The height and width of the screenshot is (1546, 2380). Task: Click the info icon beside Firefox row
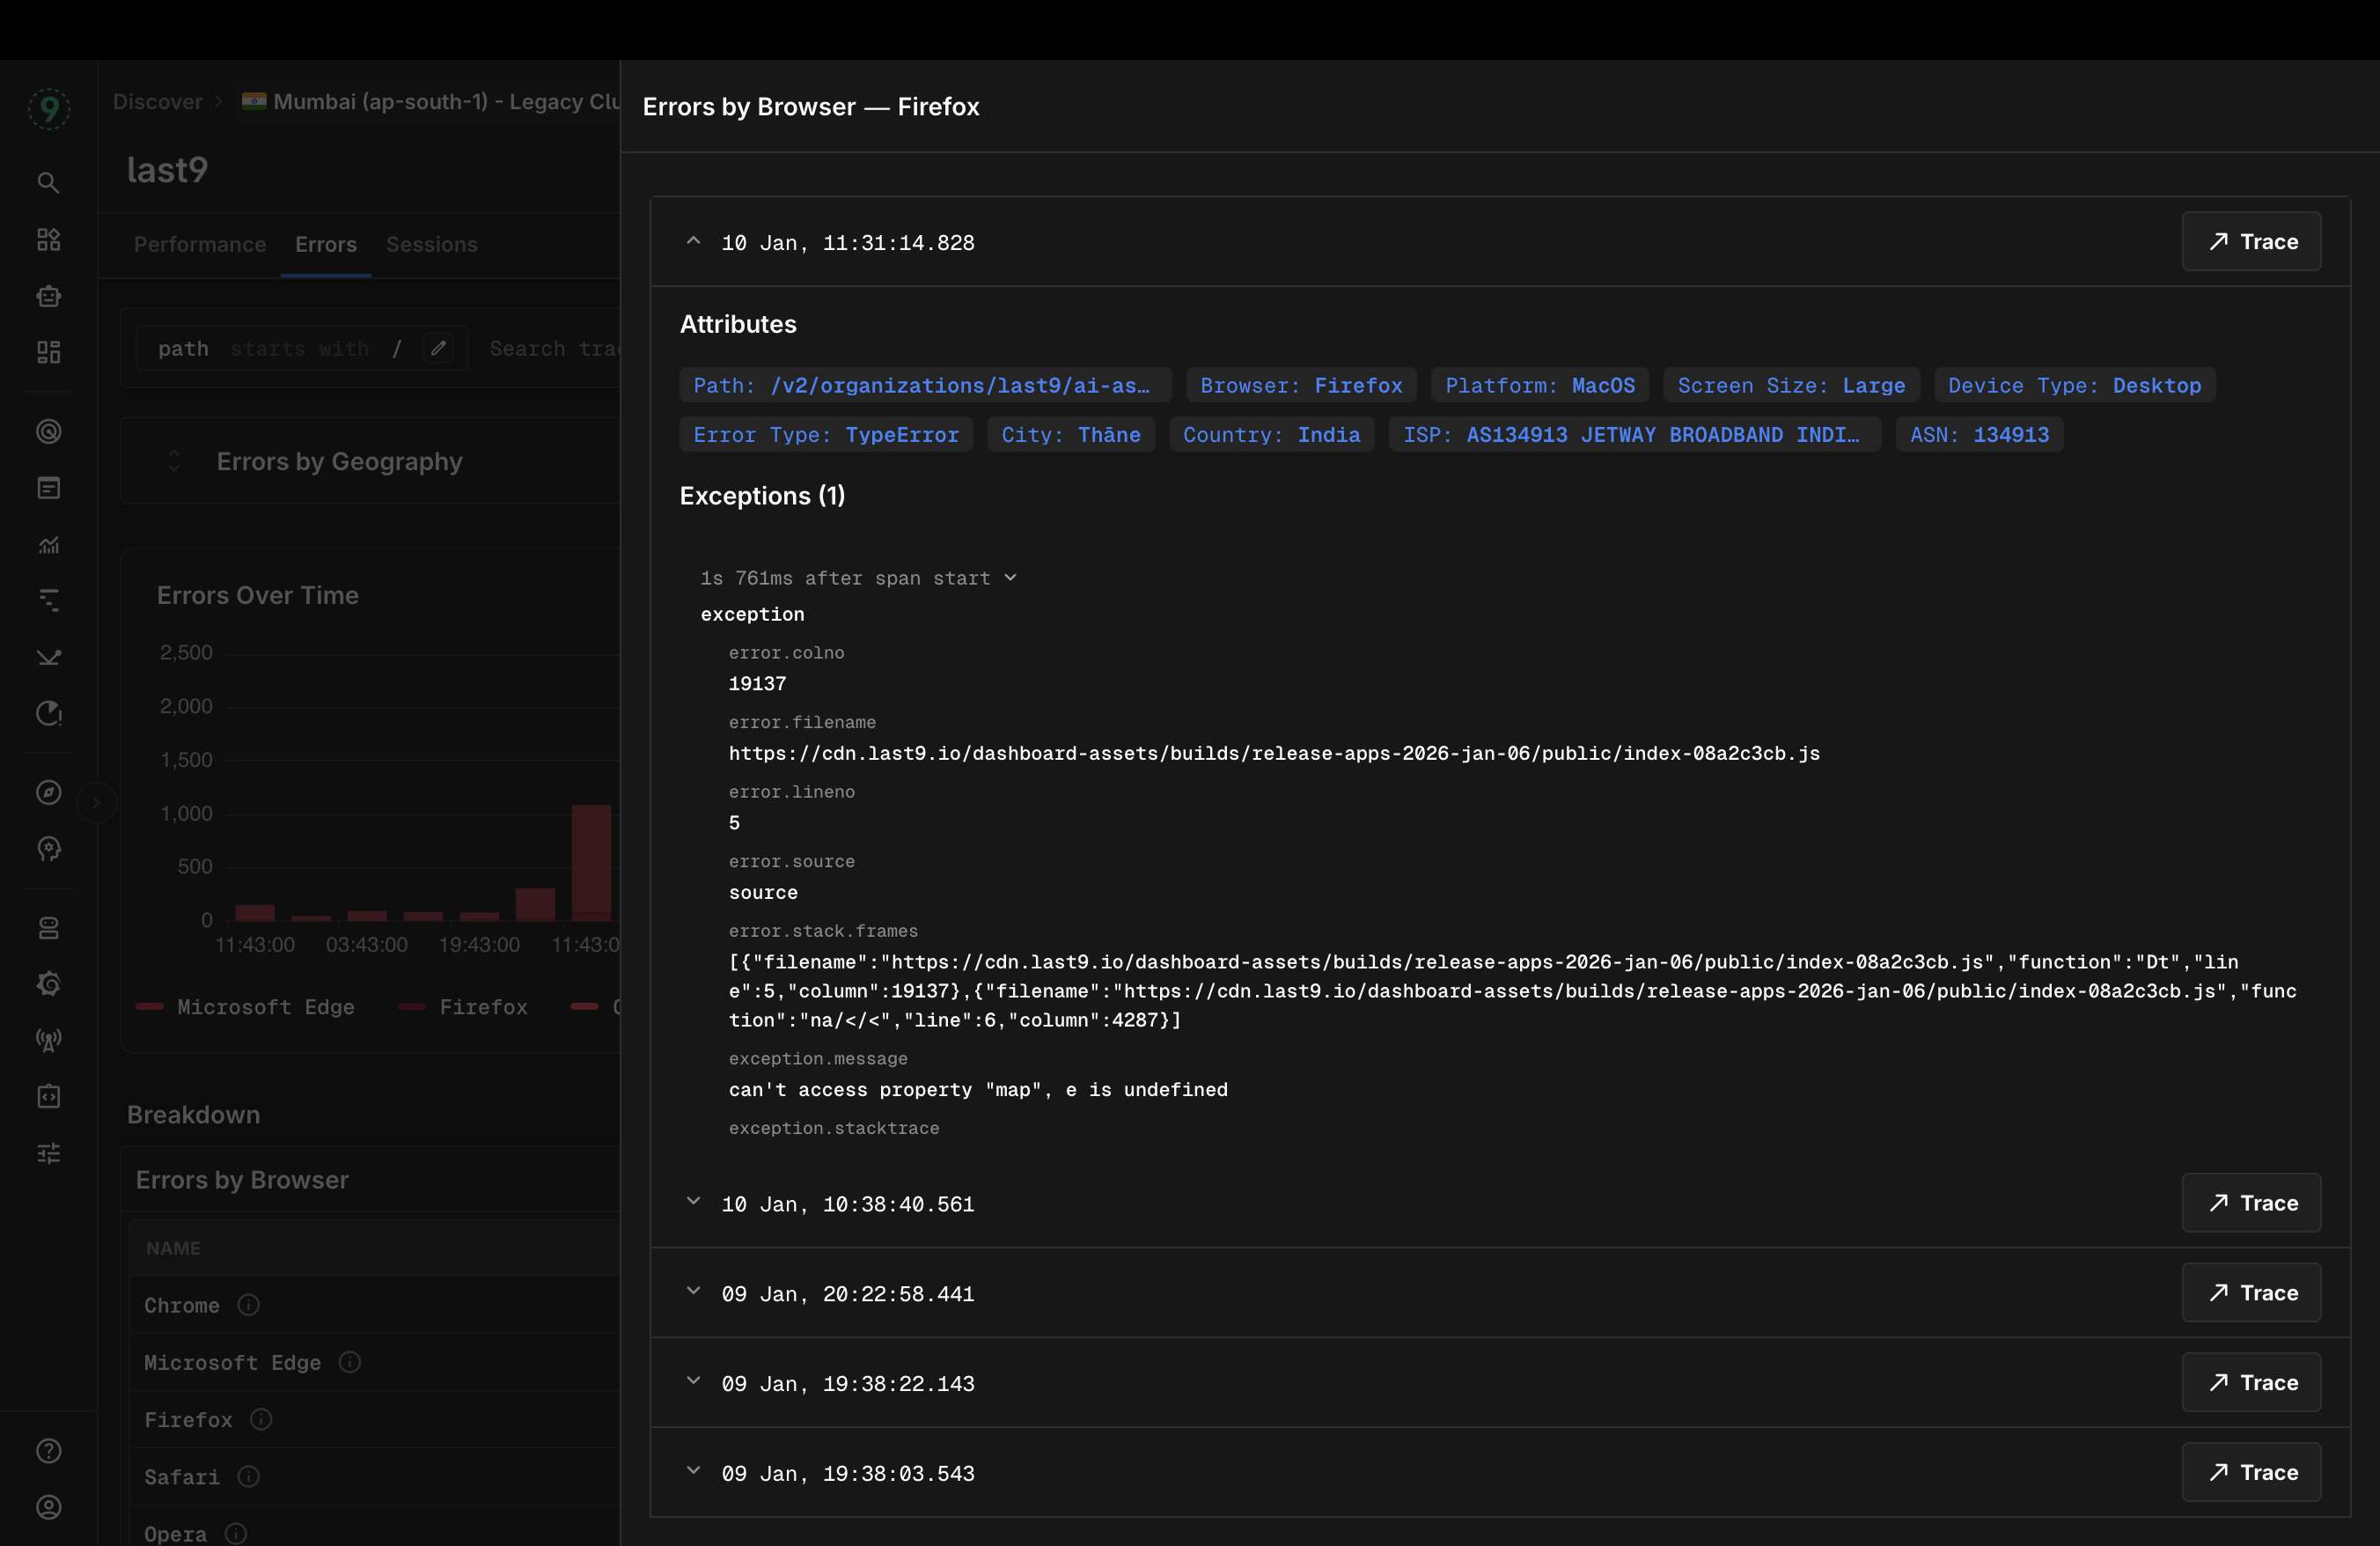point(261,1419)
